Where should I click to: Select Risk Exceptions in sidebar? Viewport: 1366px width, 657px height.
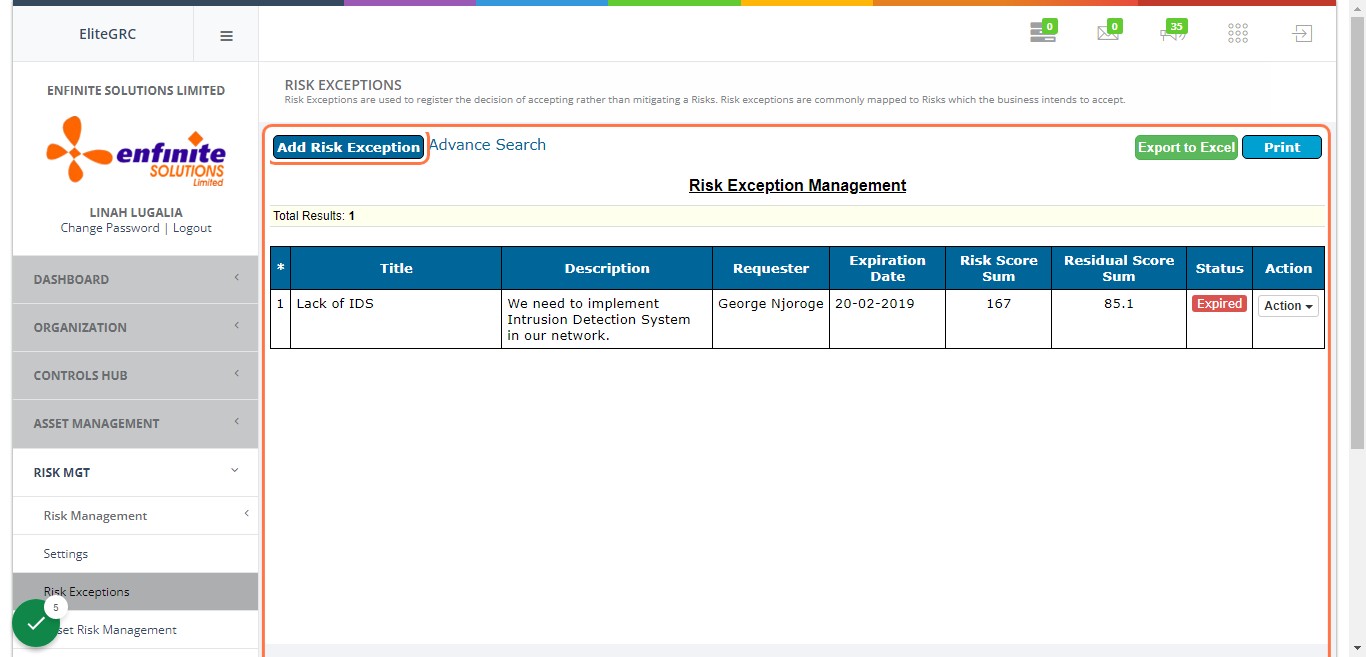point(135,592)
